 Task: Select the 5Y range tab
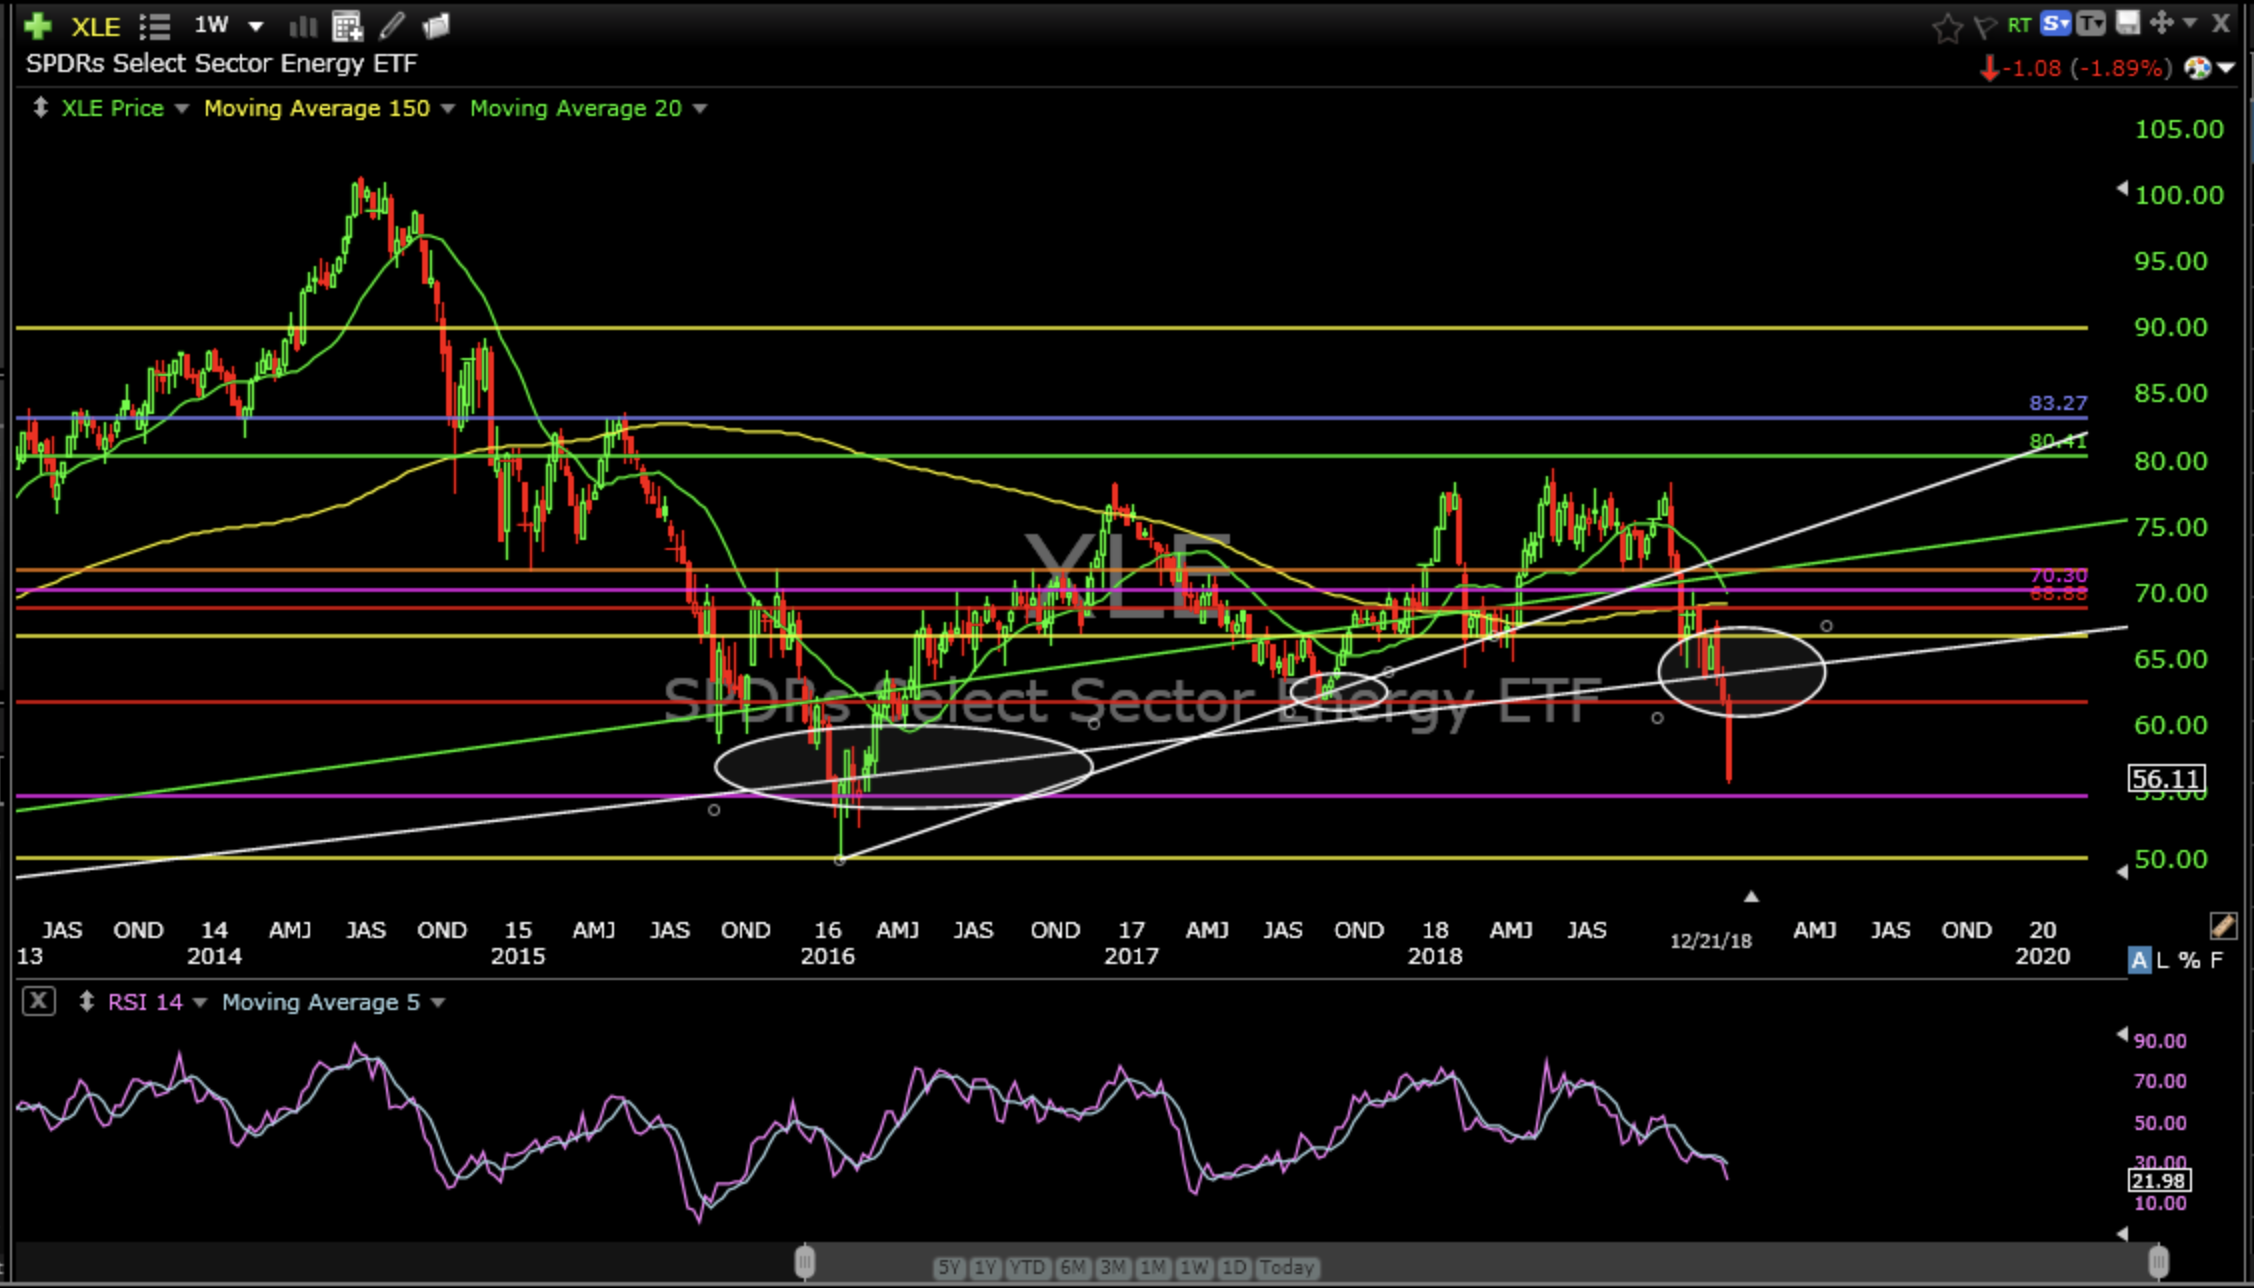(948, 1267)
